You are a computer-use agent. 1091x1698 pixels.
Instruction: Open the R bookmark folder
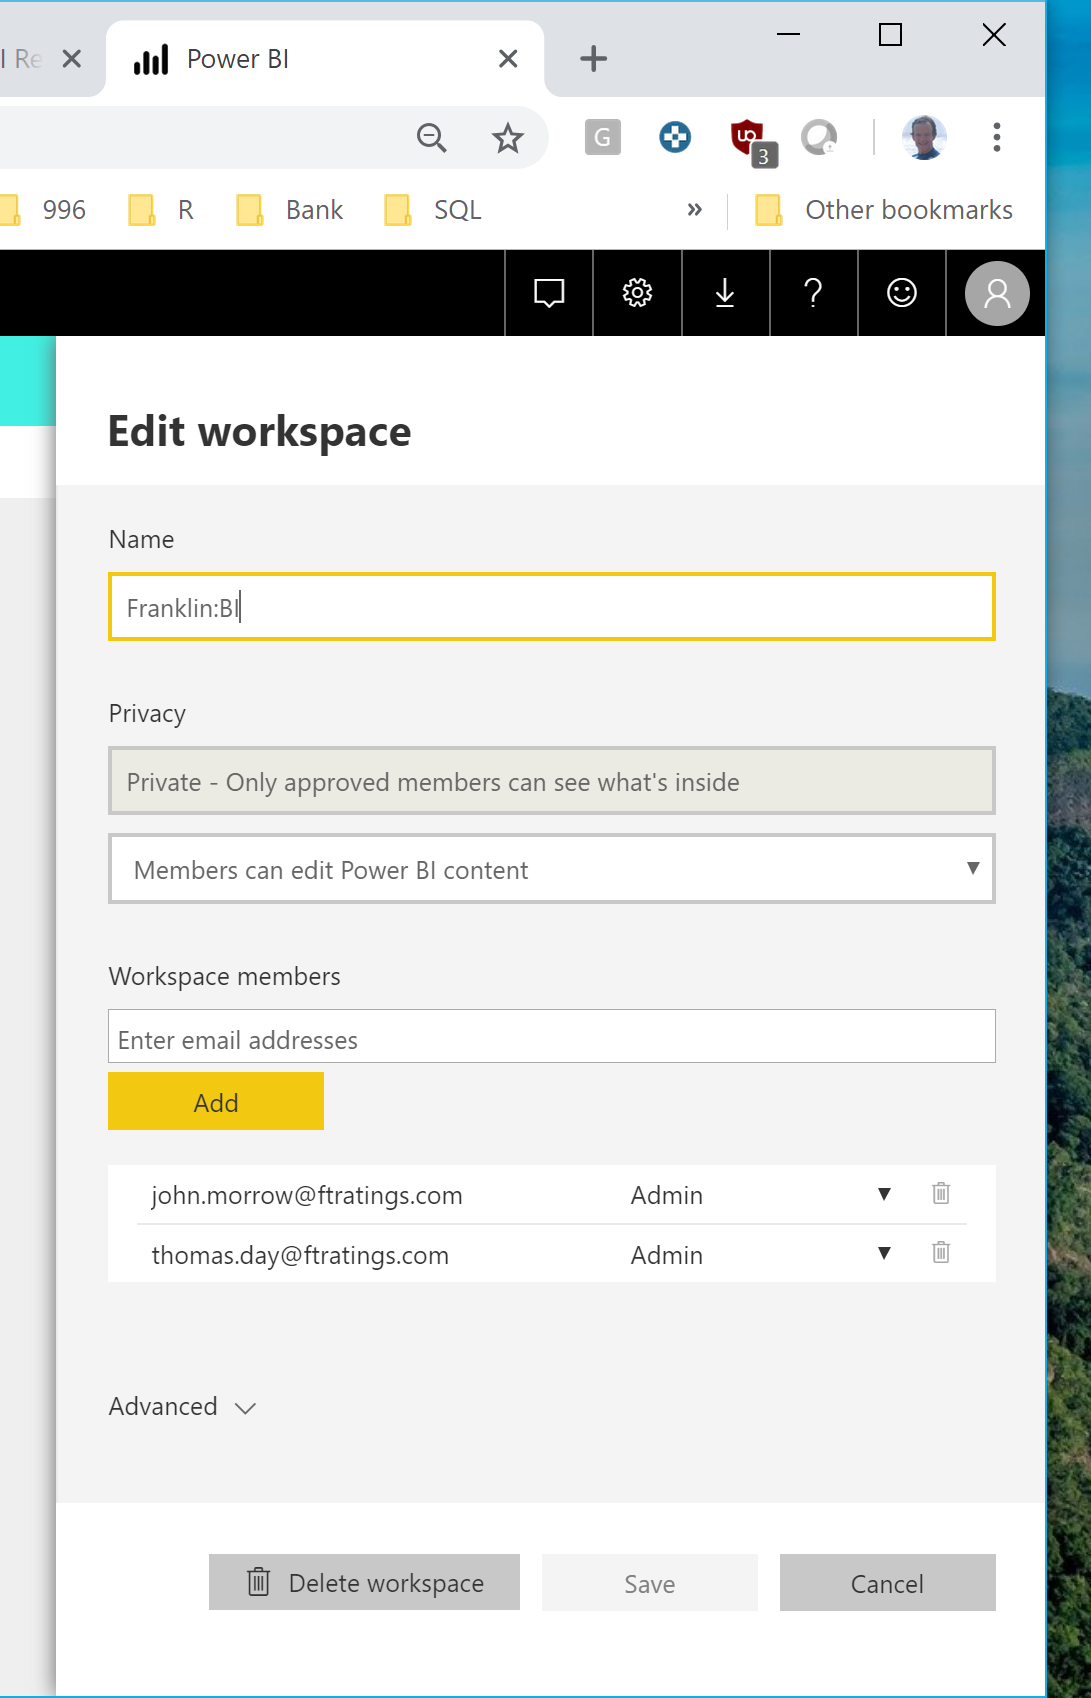pos(162,210)
